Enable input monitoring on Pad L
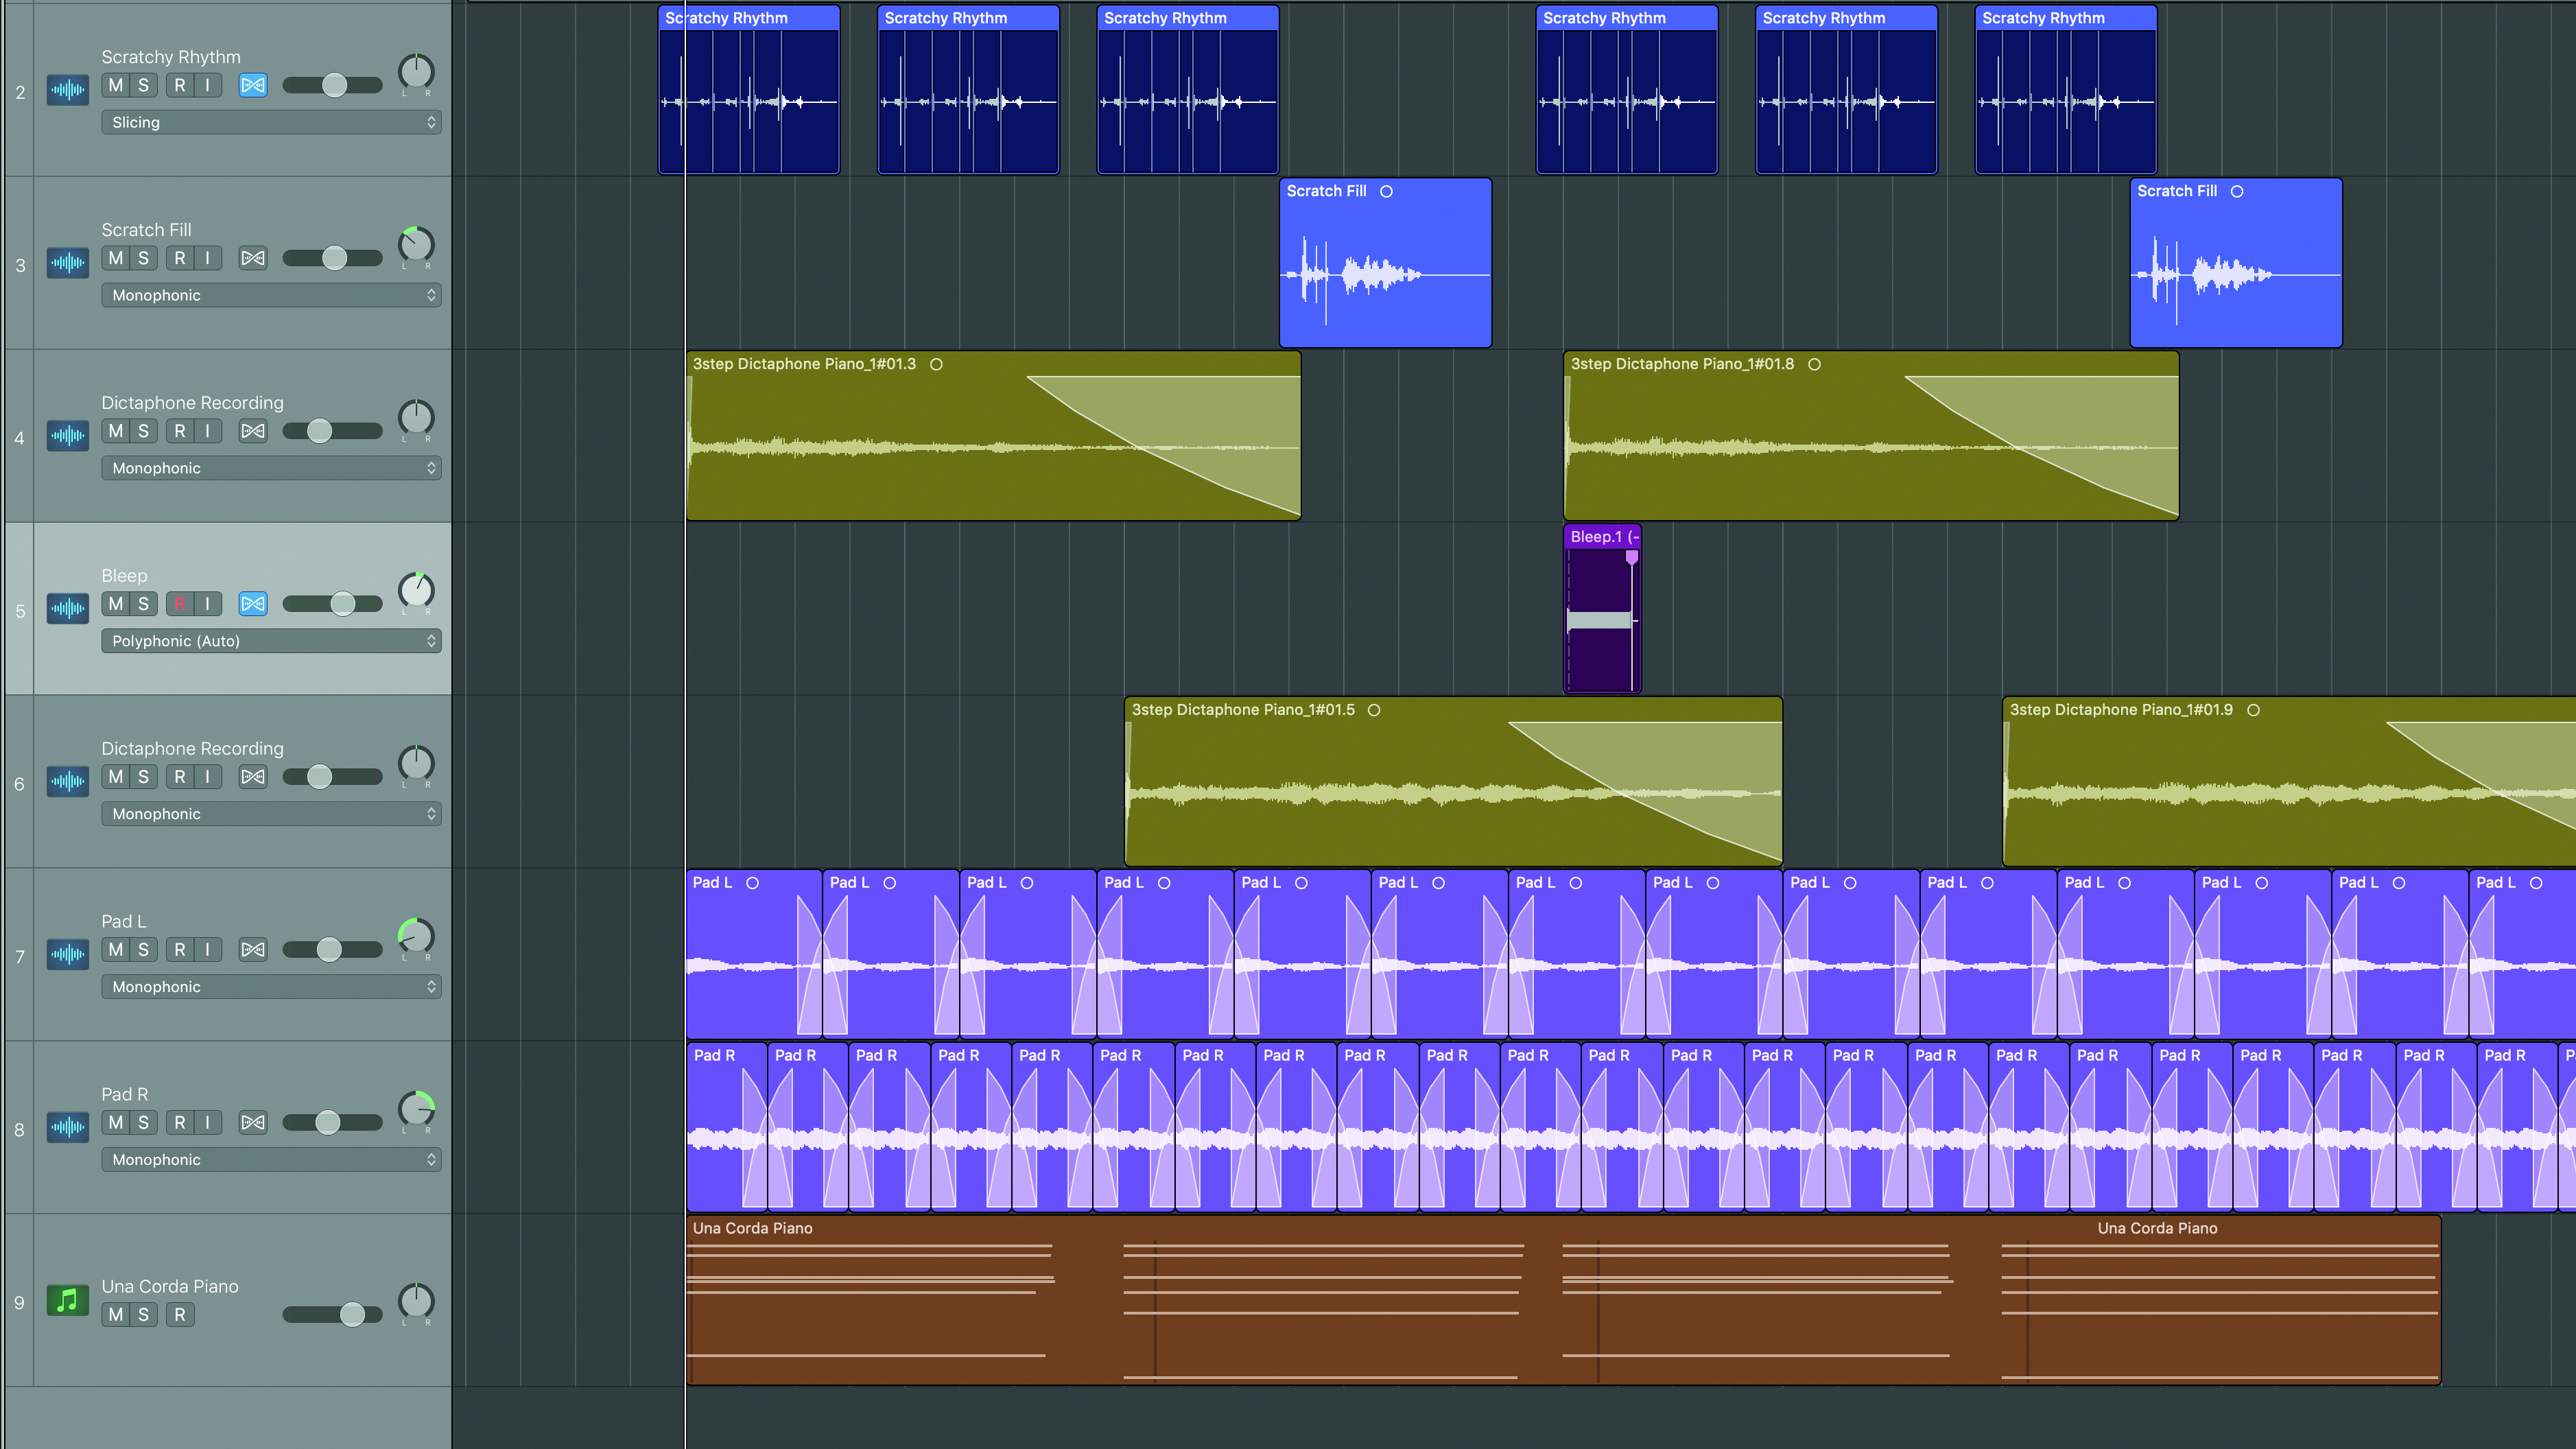Screen dimensions: 2576x1449 tap(208, 950)
